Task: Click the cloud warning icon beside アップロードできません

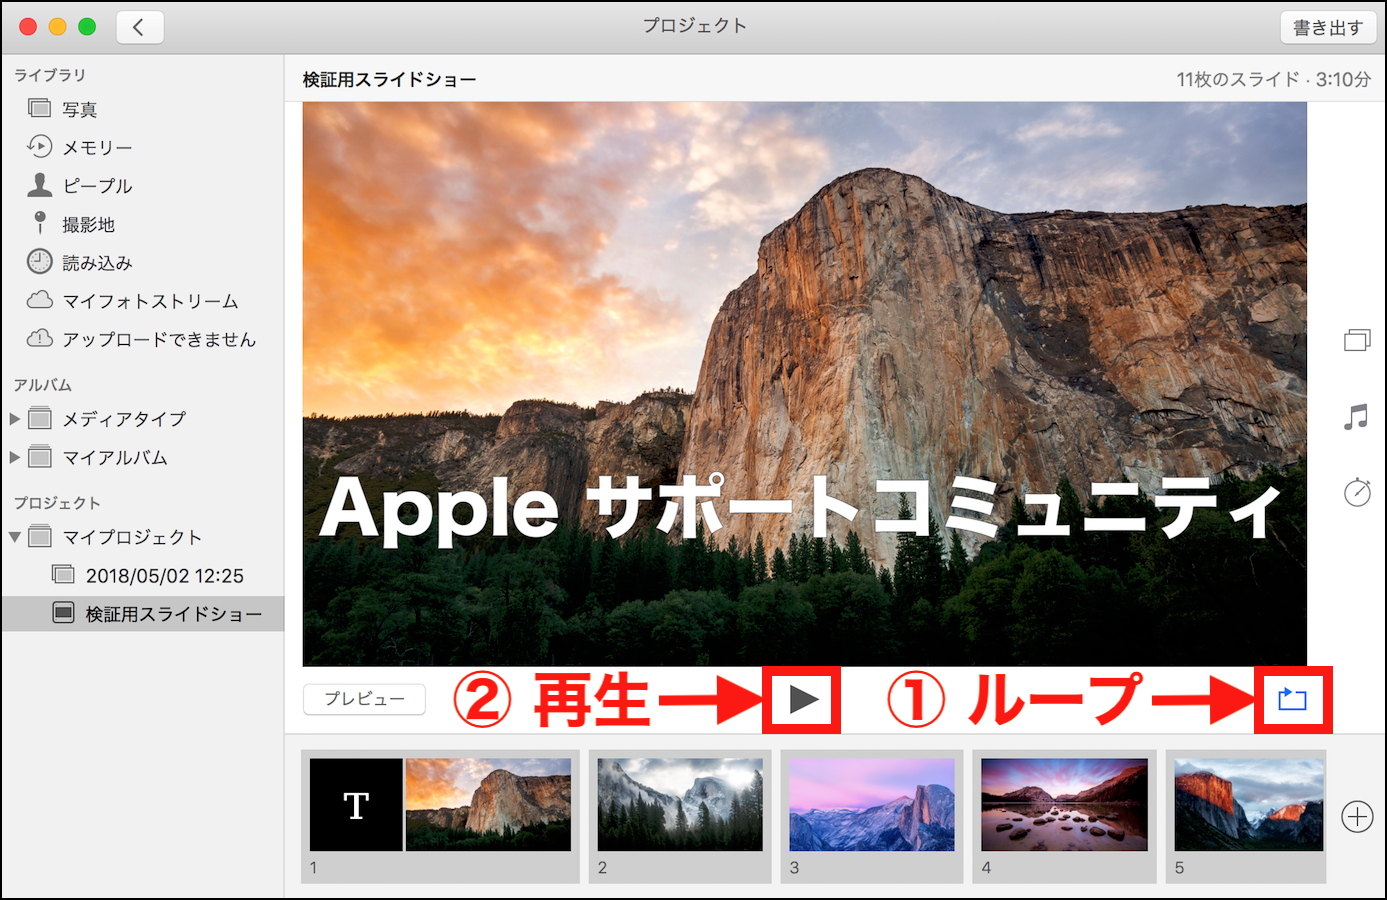Action: click(40, 338)
